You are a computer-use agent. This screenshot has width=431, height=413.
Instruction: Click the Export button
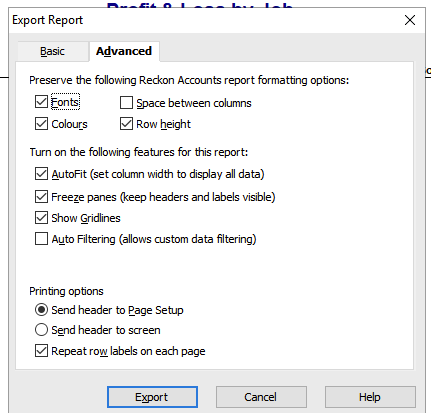(x=152, y=397)
